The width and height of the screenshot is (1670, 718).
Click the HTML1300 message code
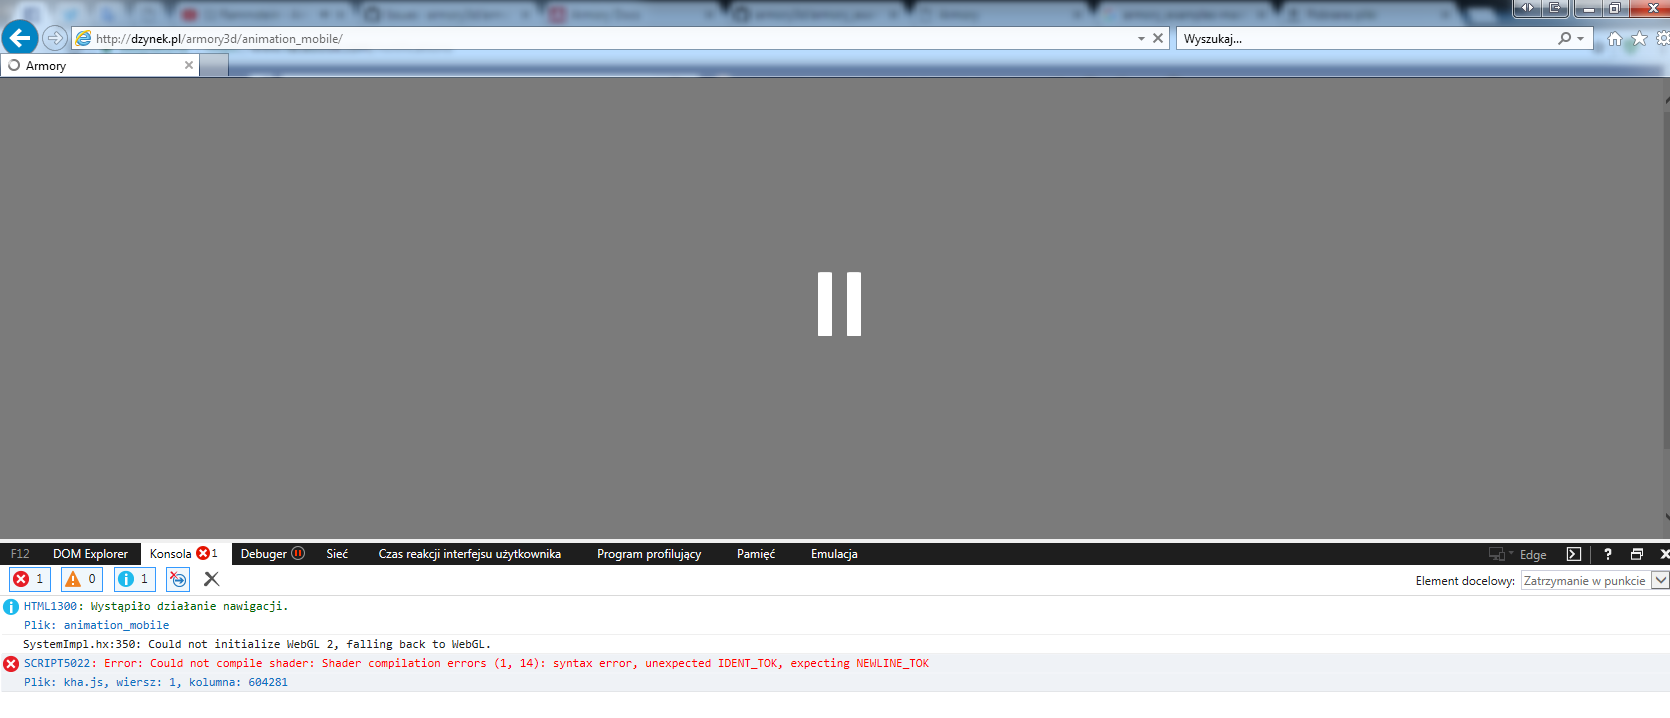pos(50,606)
